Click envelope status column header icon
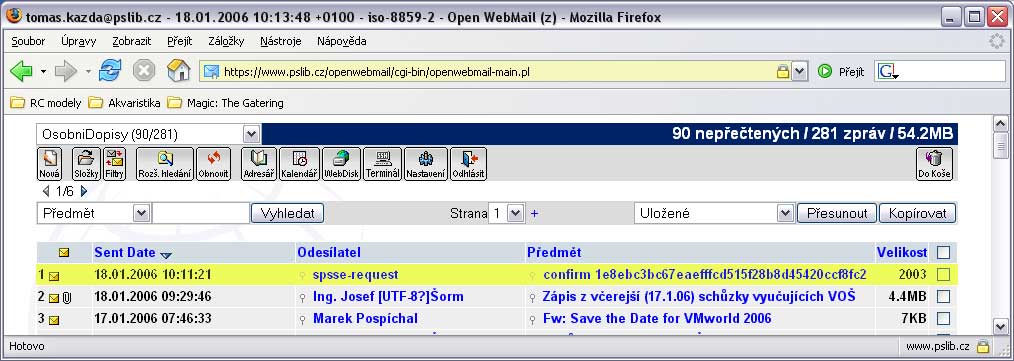 tap(64, 252)
